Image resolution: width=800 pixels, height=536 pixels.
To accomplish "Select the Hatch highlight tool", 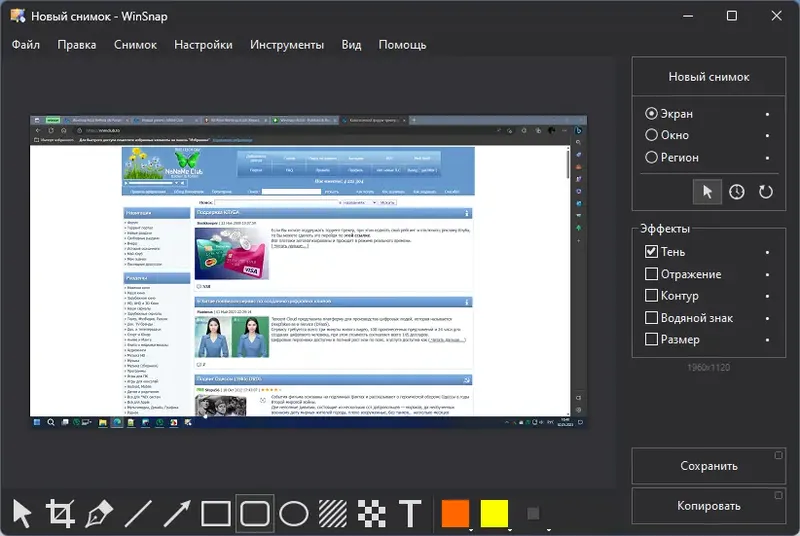I will pyautogui.click(x=333, y=513).
